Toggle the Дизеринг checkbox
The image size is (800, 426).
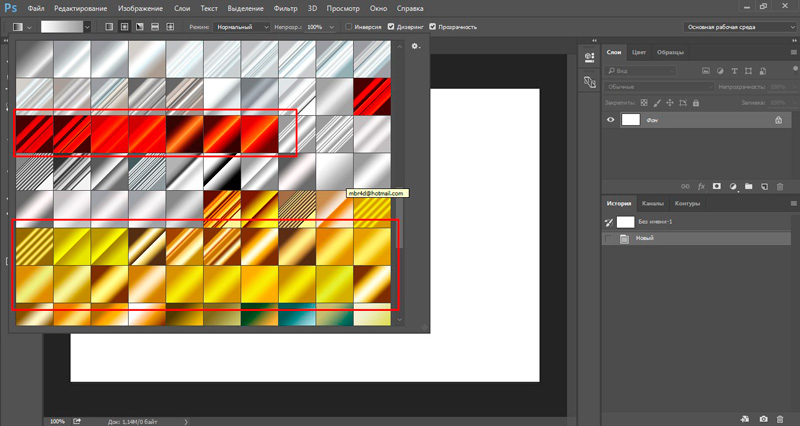(x=391, y=27)
